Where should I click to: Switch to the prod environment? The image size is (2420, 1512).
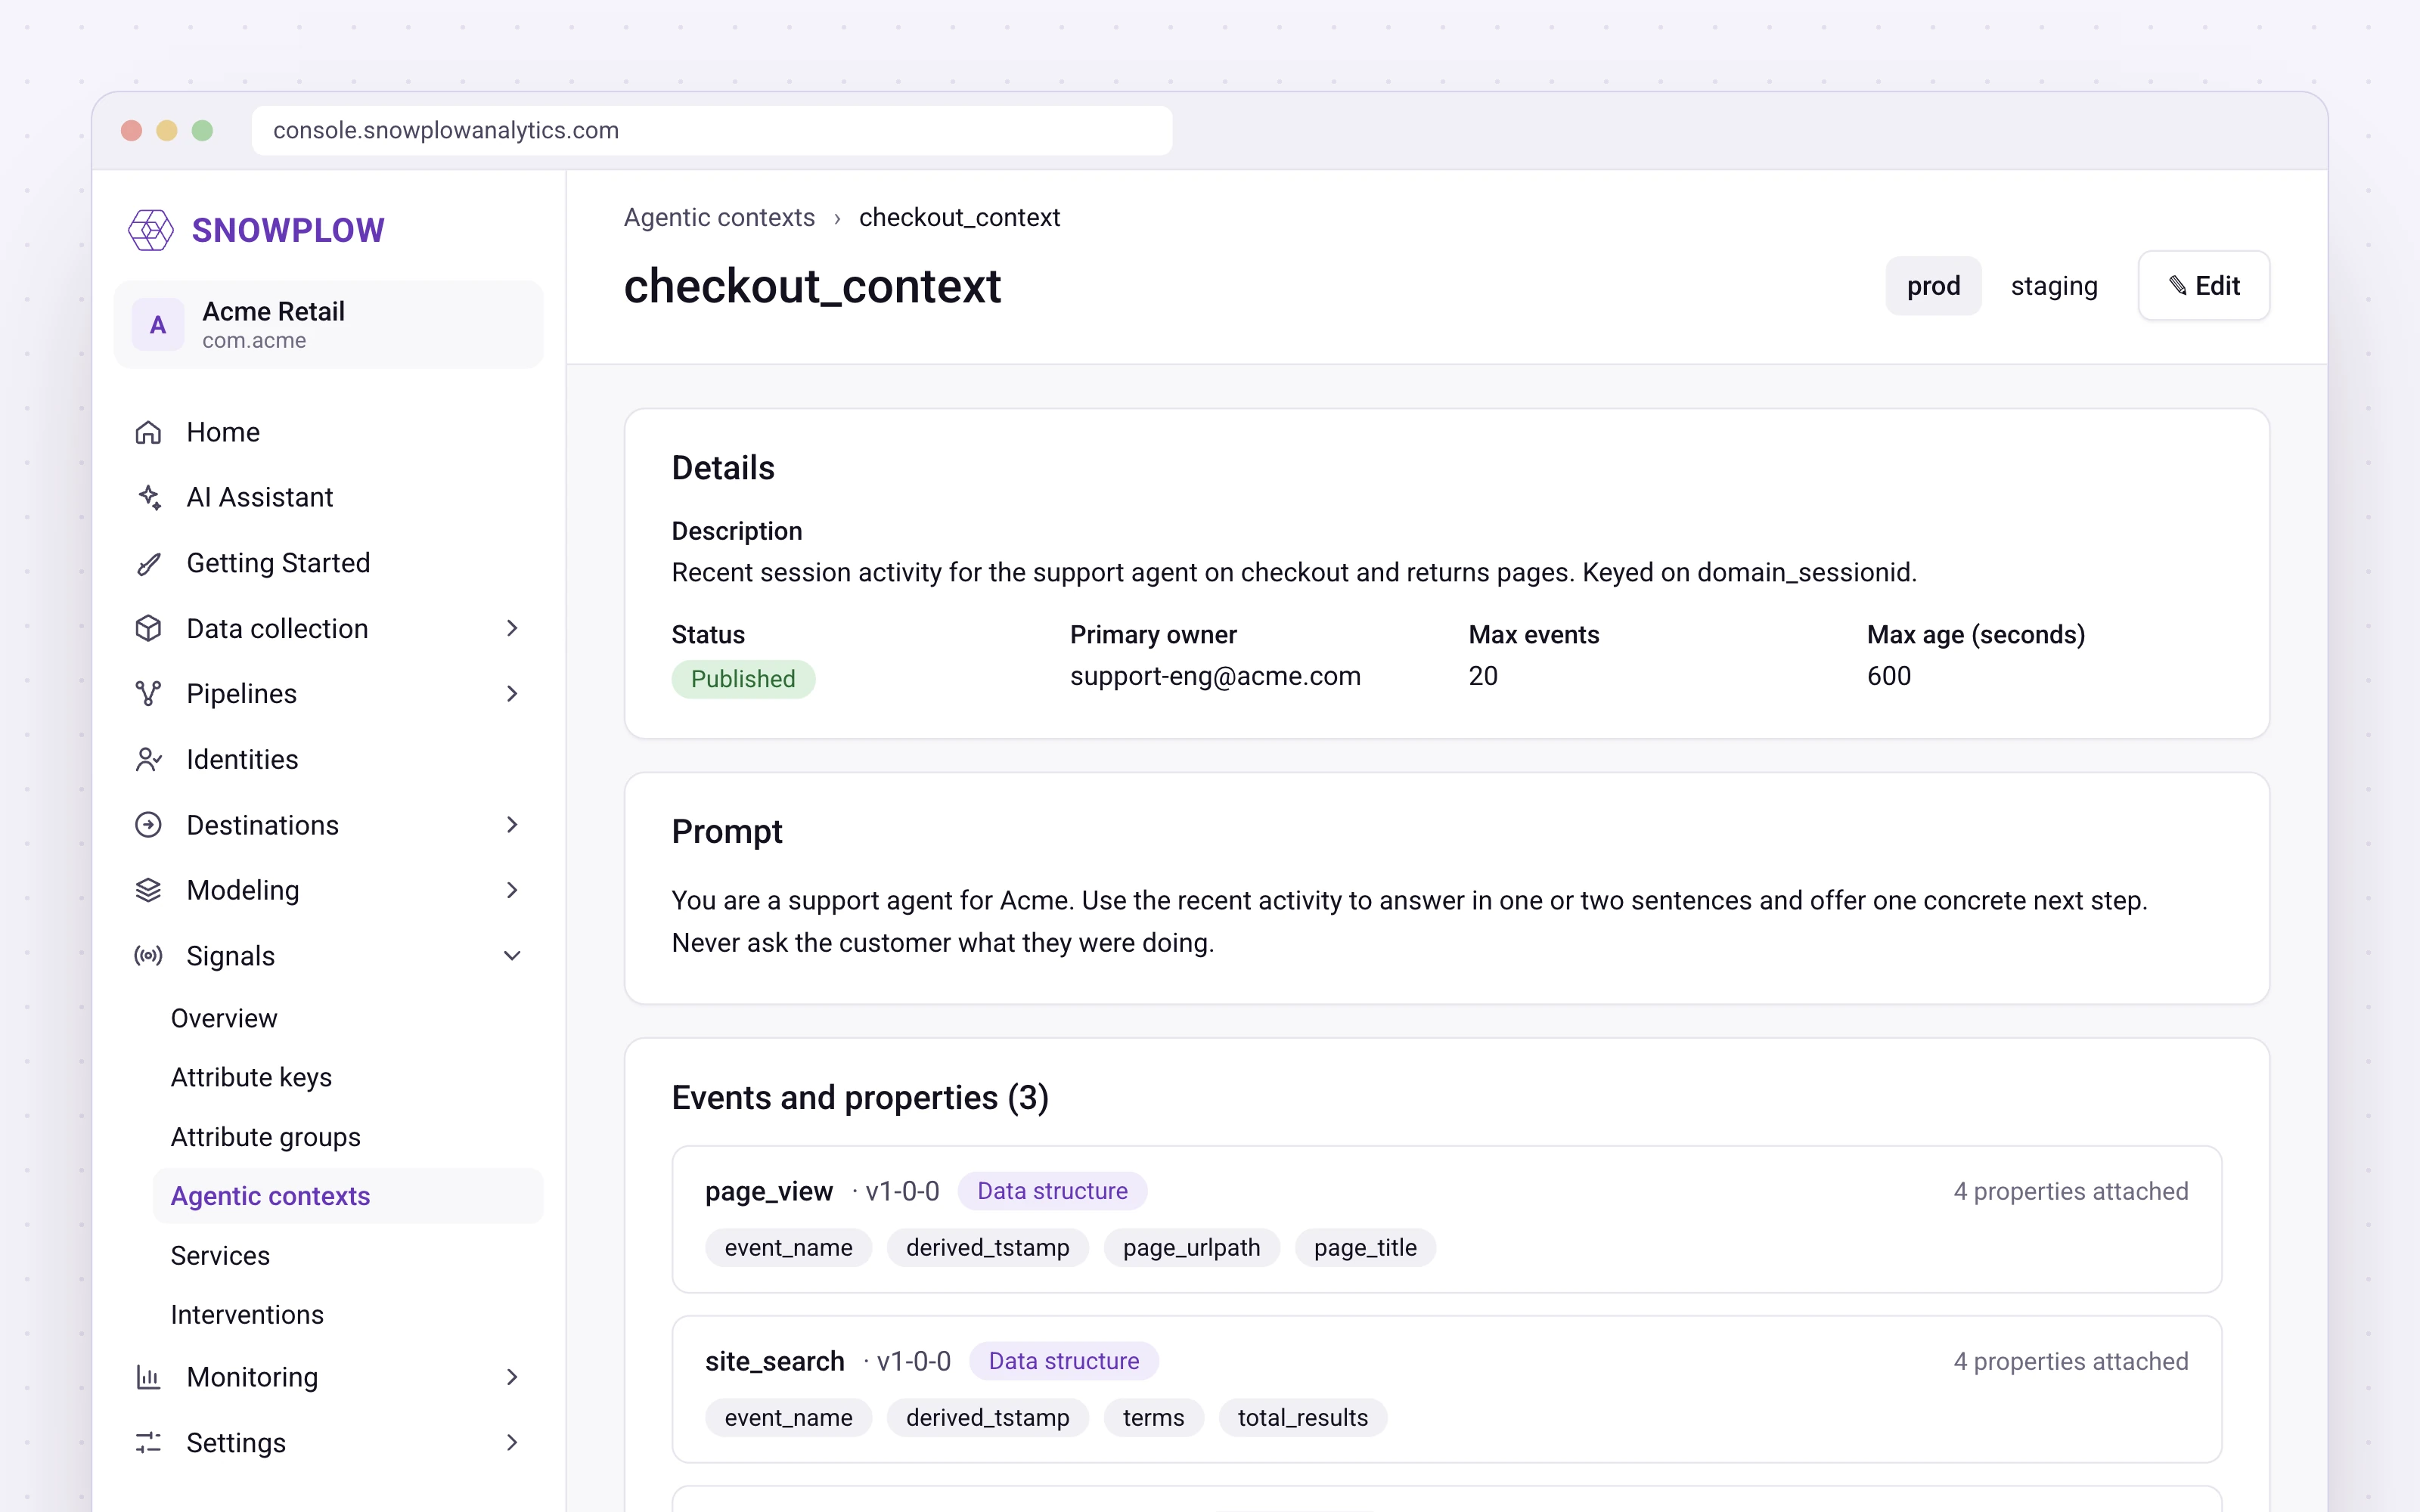pos(1933,286)
